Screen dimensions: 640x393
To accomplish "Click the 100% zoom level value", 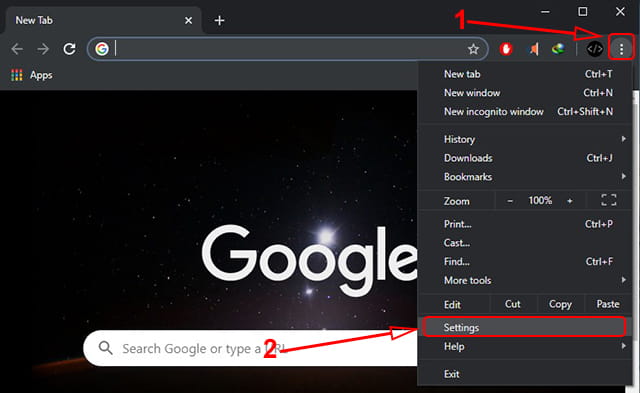I will 540,200.
